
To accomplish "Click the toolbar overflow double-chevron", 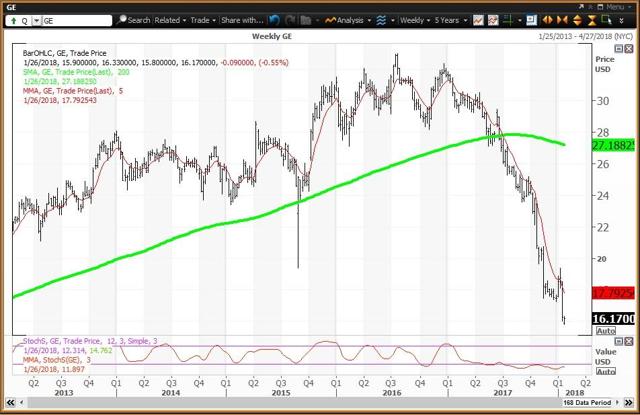I will tap(621, 20).
